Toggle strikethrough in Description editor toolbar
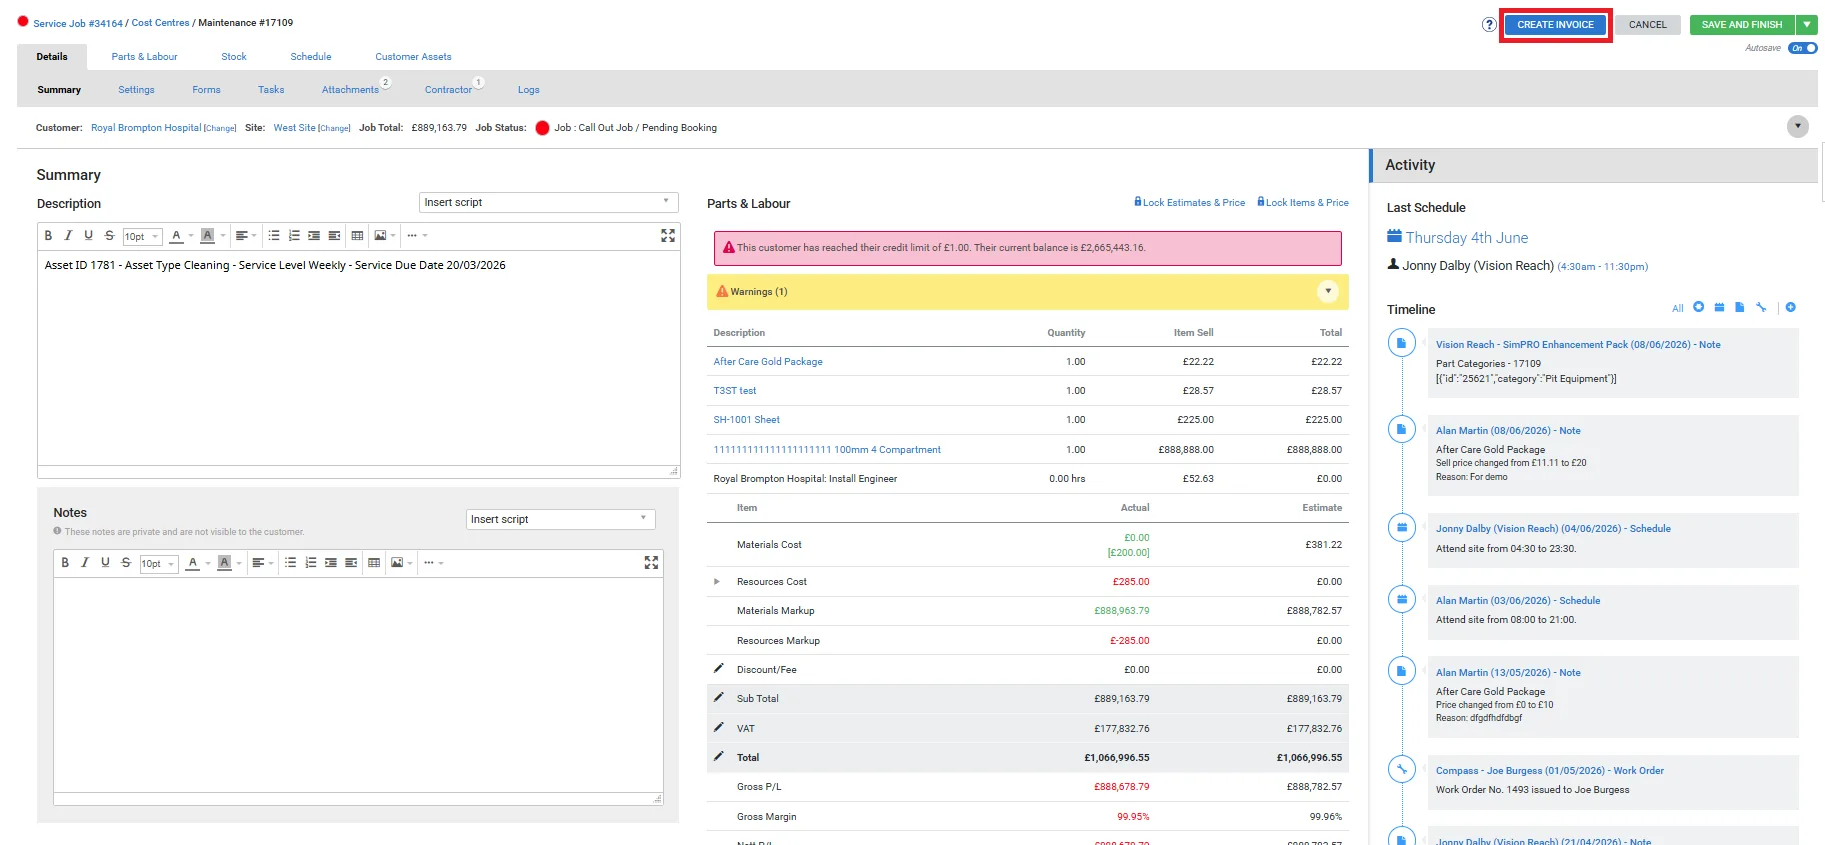The width and height of the screenshot is (1825, 845). pyautogui.click(x=109, y=236)
